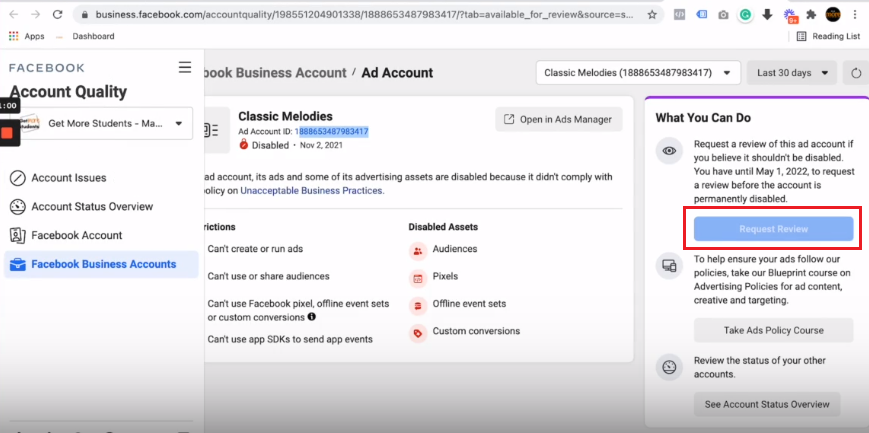Click the Grammarly extension icon
The width and height of the screenshot is (869, 433).
(x=745, y=15)
